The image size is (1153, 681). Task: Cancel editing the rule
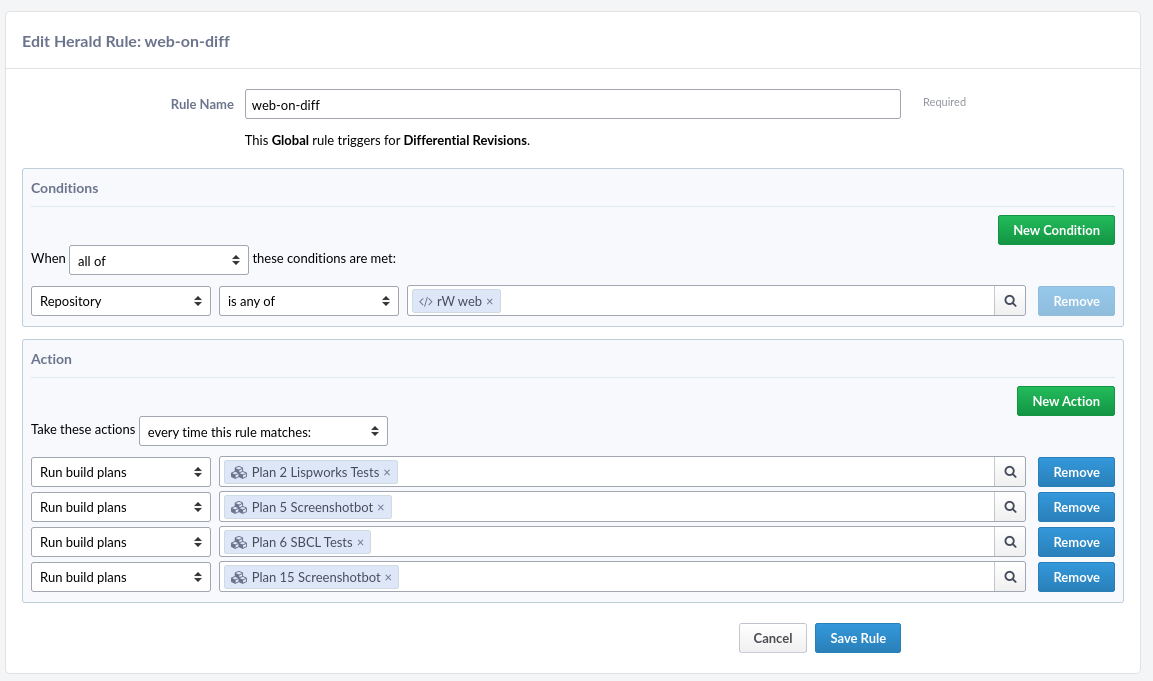tap(772, 638)
